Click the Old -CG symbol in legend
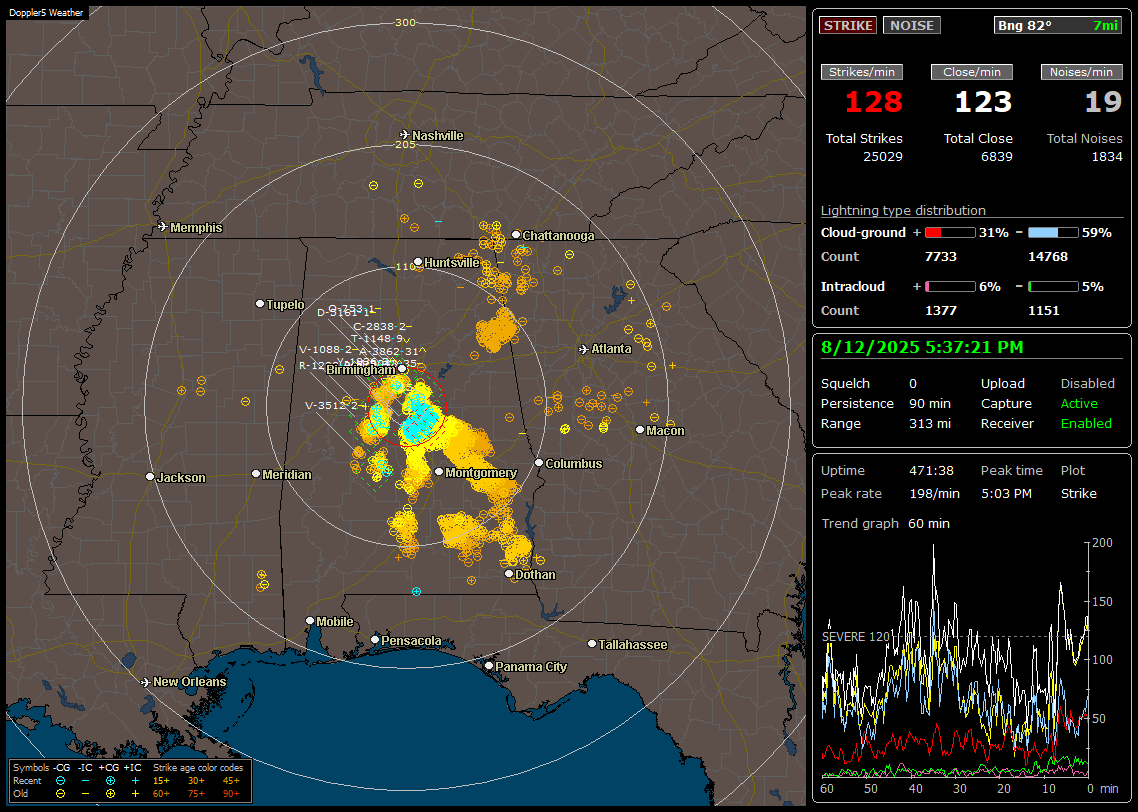1138x812 pixels. [x=61, y=794]
